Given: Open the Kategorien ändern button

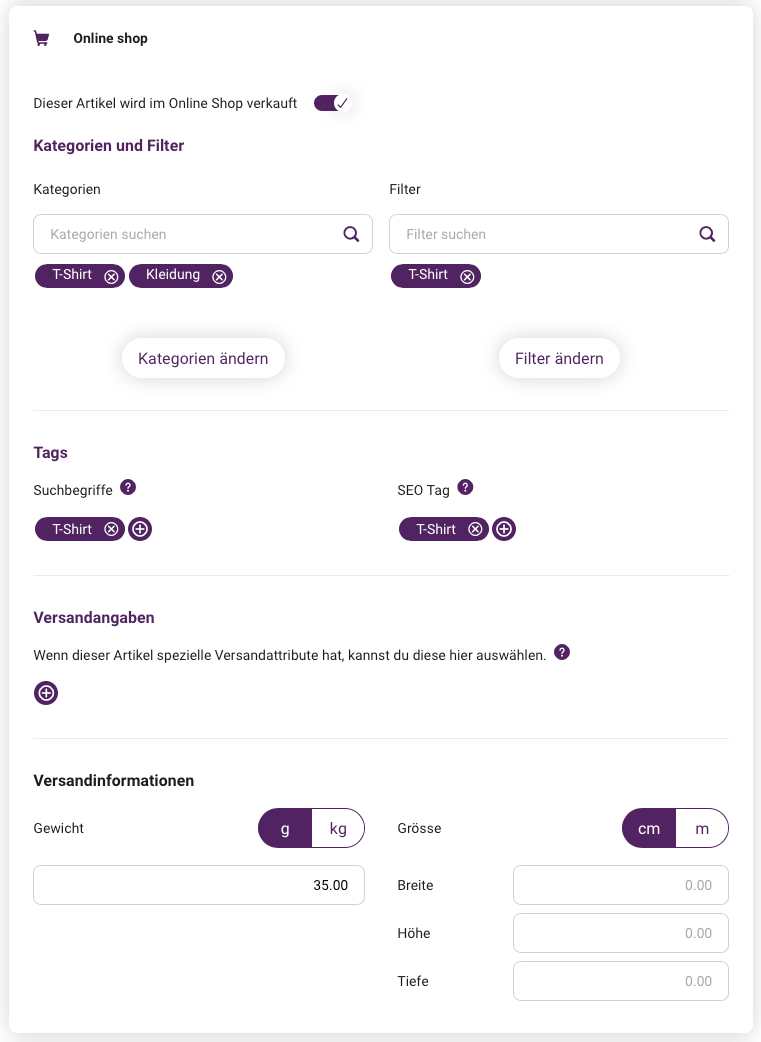Looking at the screenshot, I should (203, 358).
